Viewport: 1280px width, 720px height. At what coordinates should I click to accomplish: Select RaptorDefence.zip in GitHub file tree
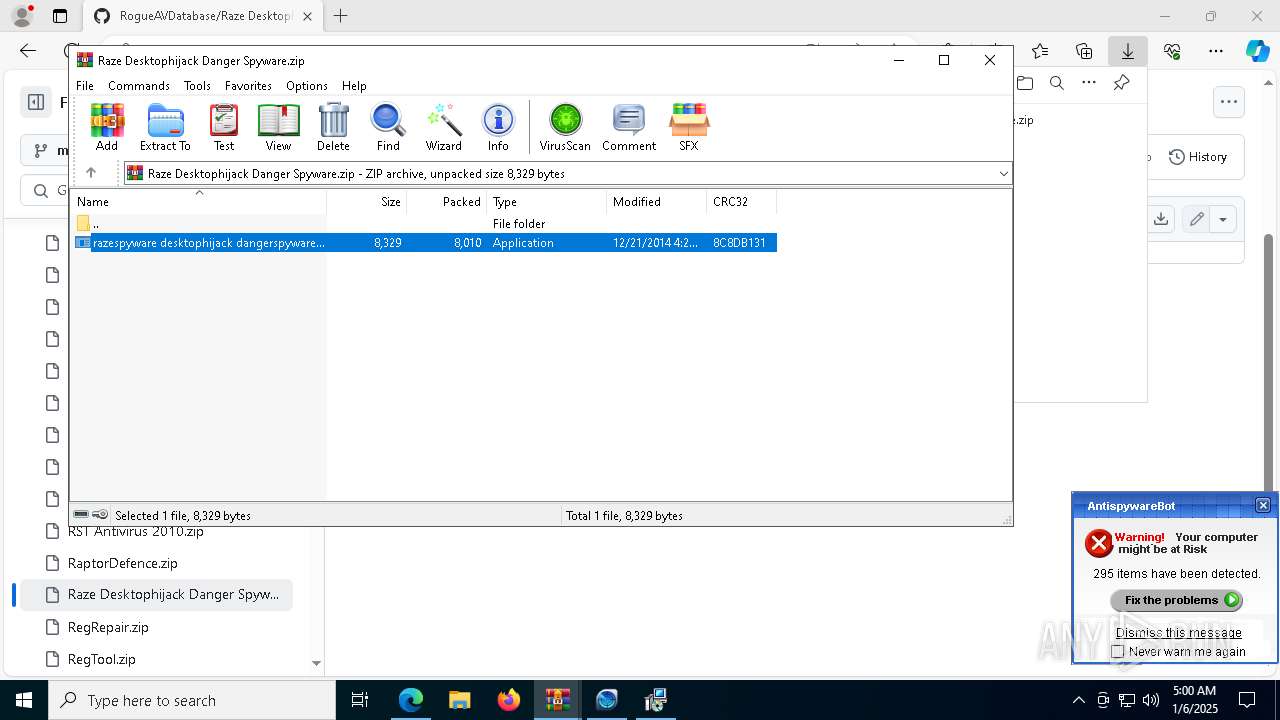tap(122, 563)
